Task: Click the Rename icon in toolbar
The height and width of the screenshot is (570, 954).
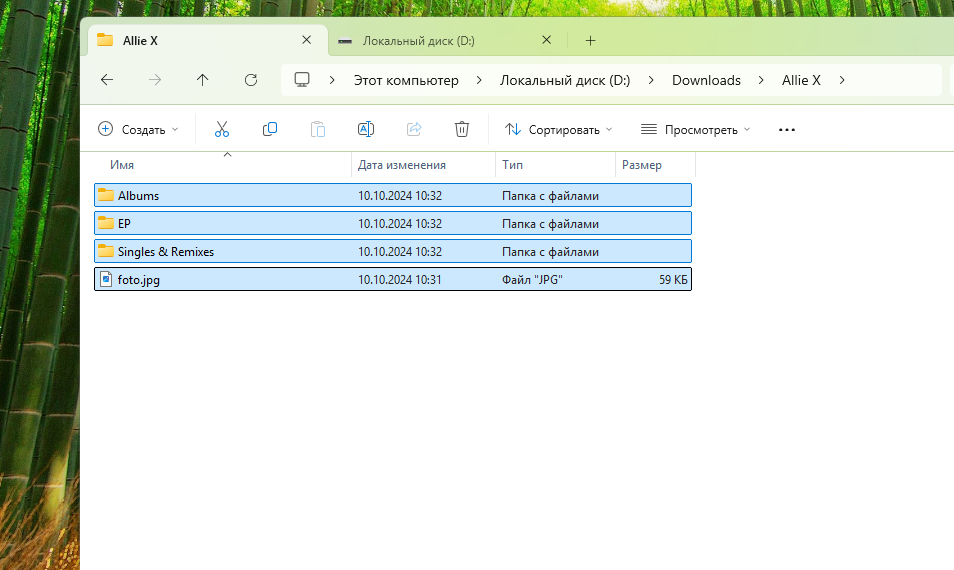Action: coord(366,129)
